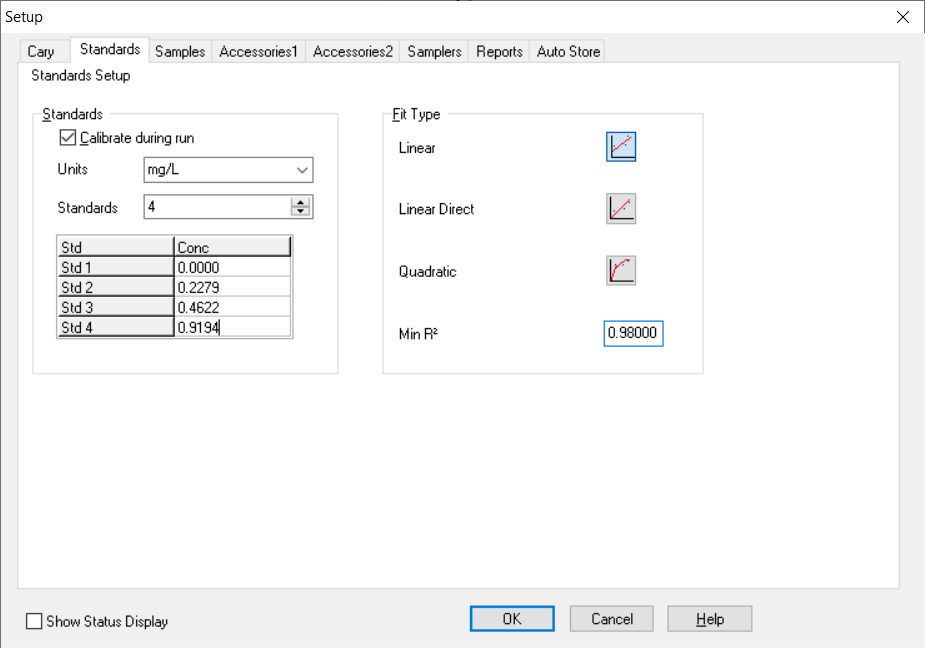Select the Linear fit type icon
The height and width of the screenshot is (648, 925).
point(621,147)
